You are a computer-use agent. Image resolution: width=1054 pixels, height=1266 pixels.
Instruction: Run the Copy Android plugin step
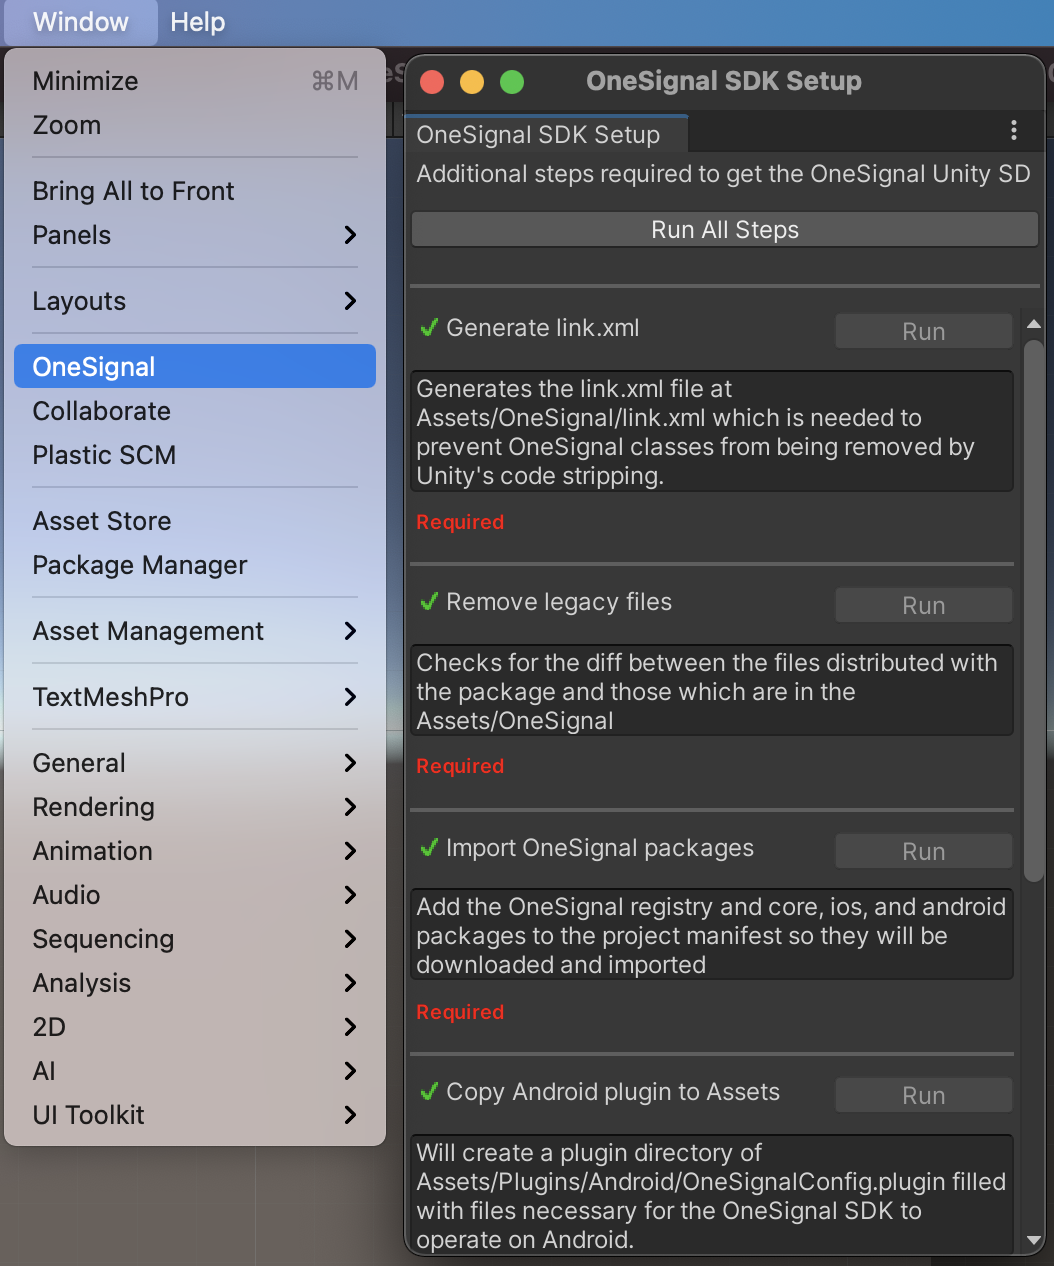coord(924,1095)
